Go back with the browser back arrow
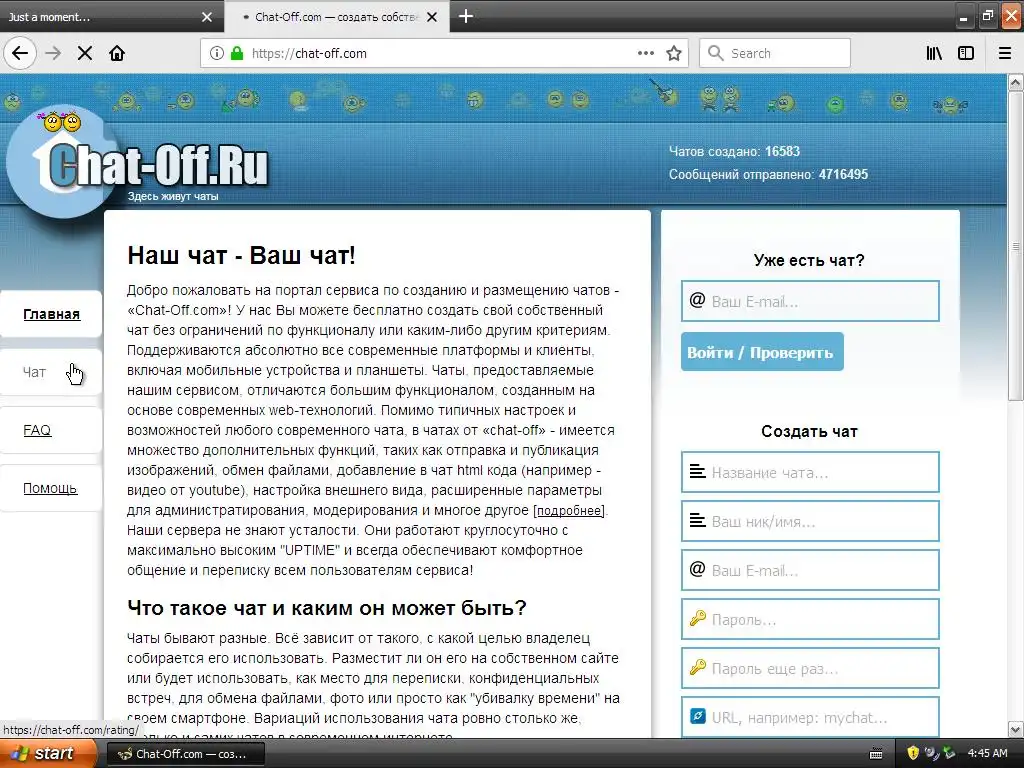This screenshot has width=1024, height=768. (20, 53)
